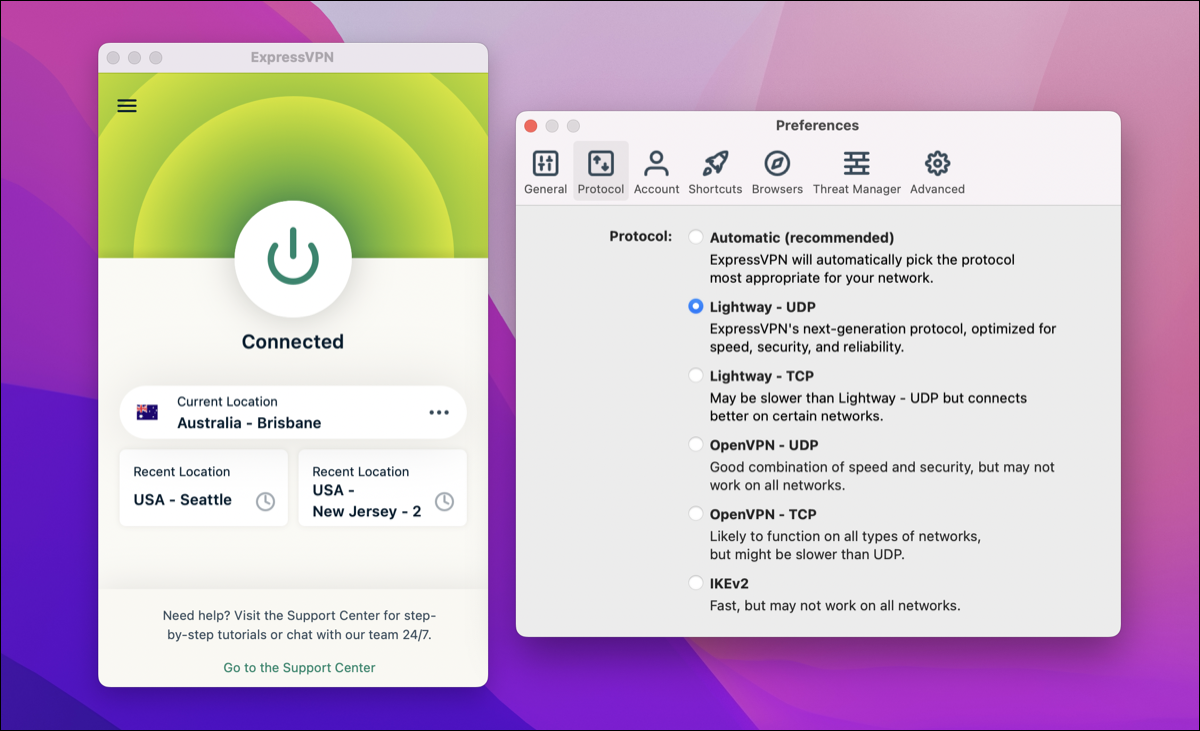Open the three-dots location options
The width and height of the screenshot is (1200, 731).
tap(439, 412)
